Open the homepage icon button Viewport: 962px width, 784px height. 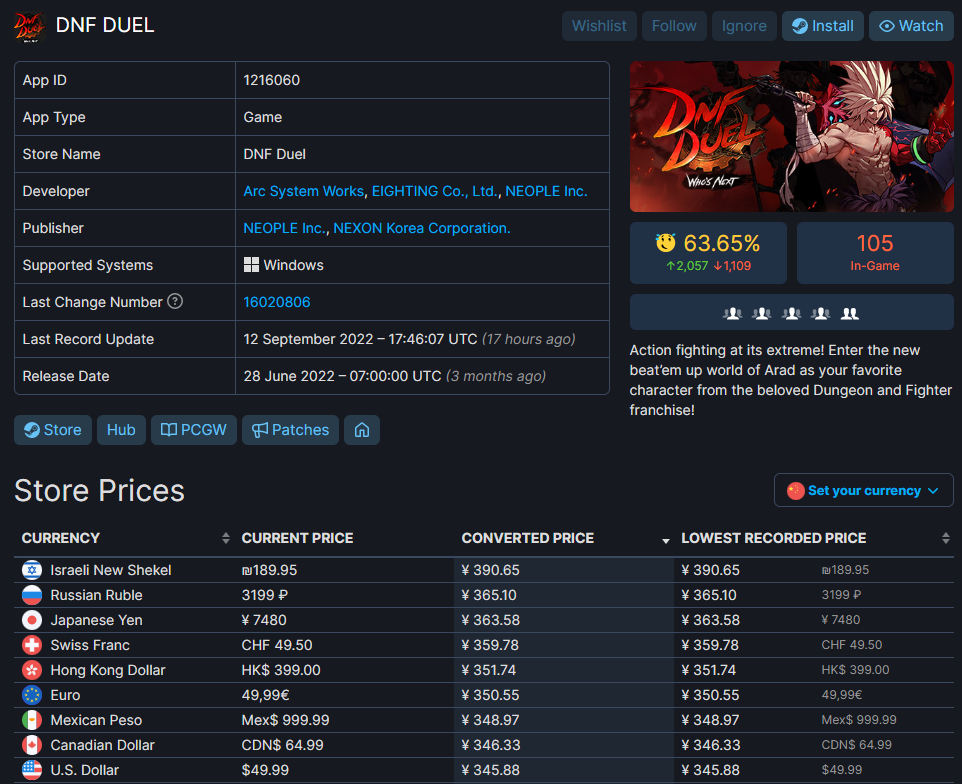point(362,430)
